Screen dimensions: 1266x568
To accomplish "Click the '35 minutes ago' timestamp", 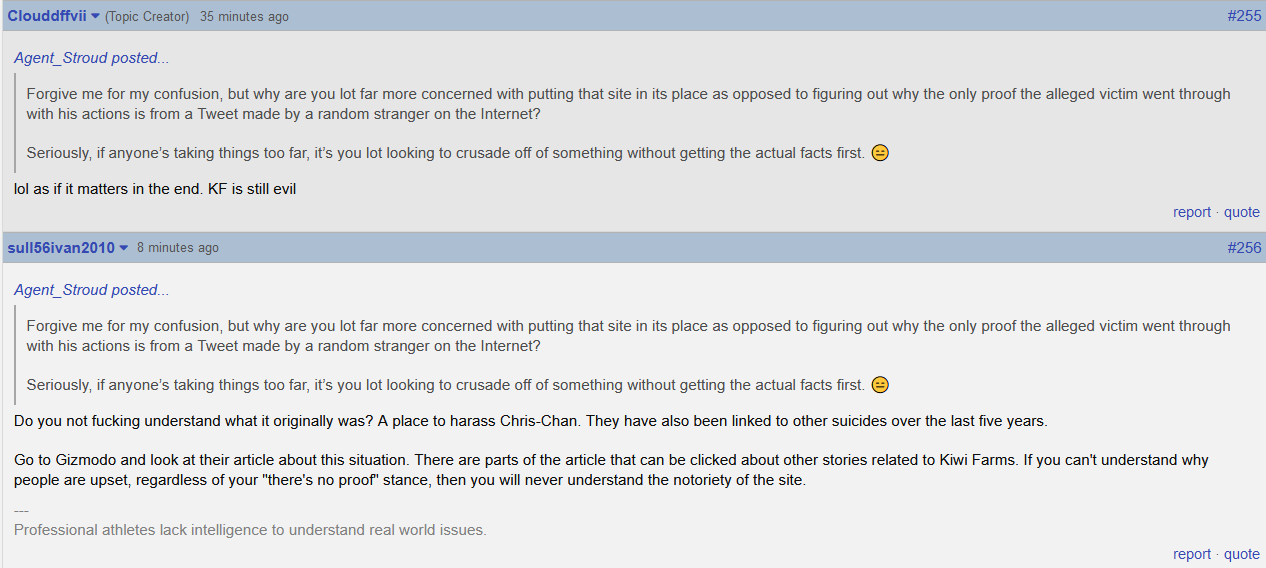I will [x=244, y=17].
